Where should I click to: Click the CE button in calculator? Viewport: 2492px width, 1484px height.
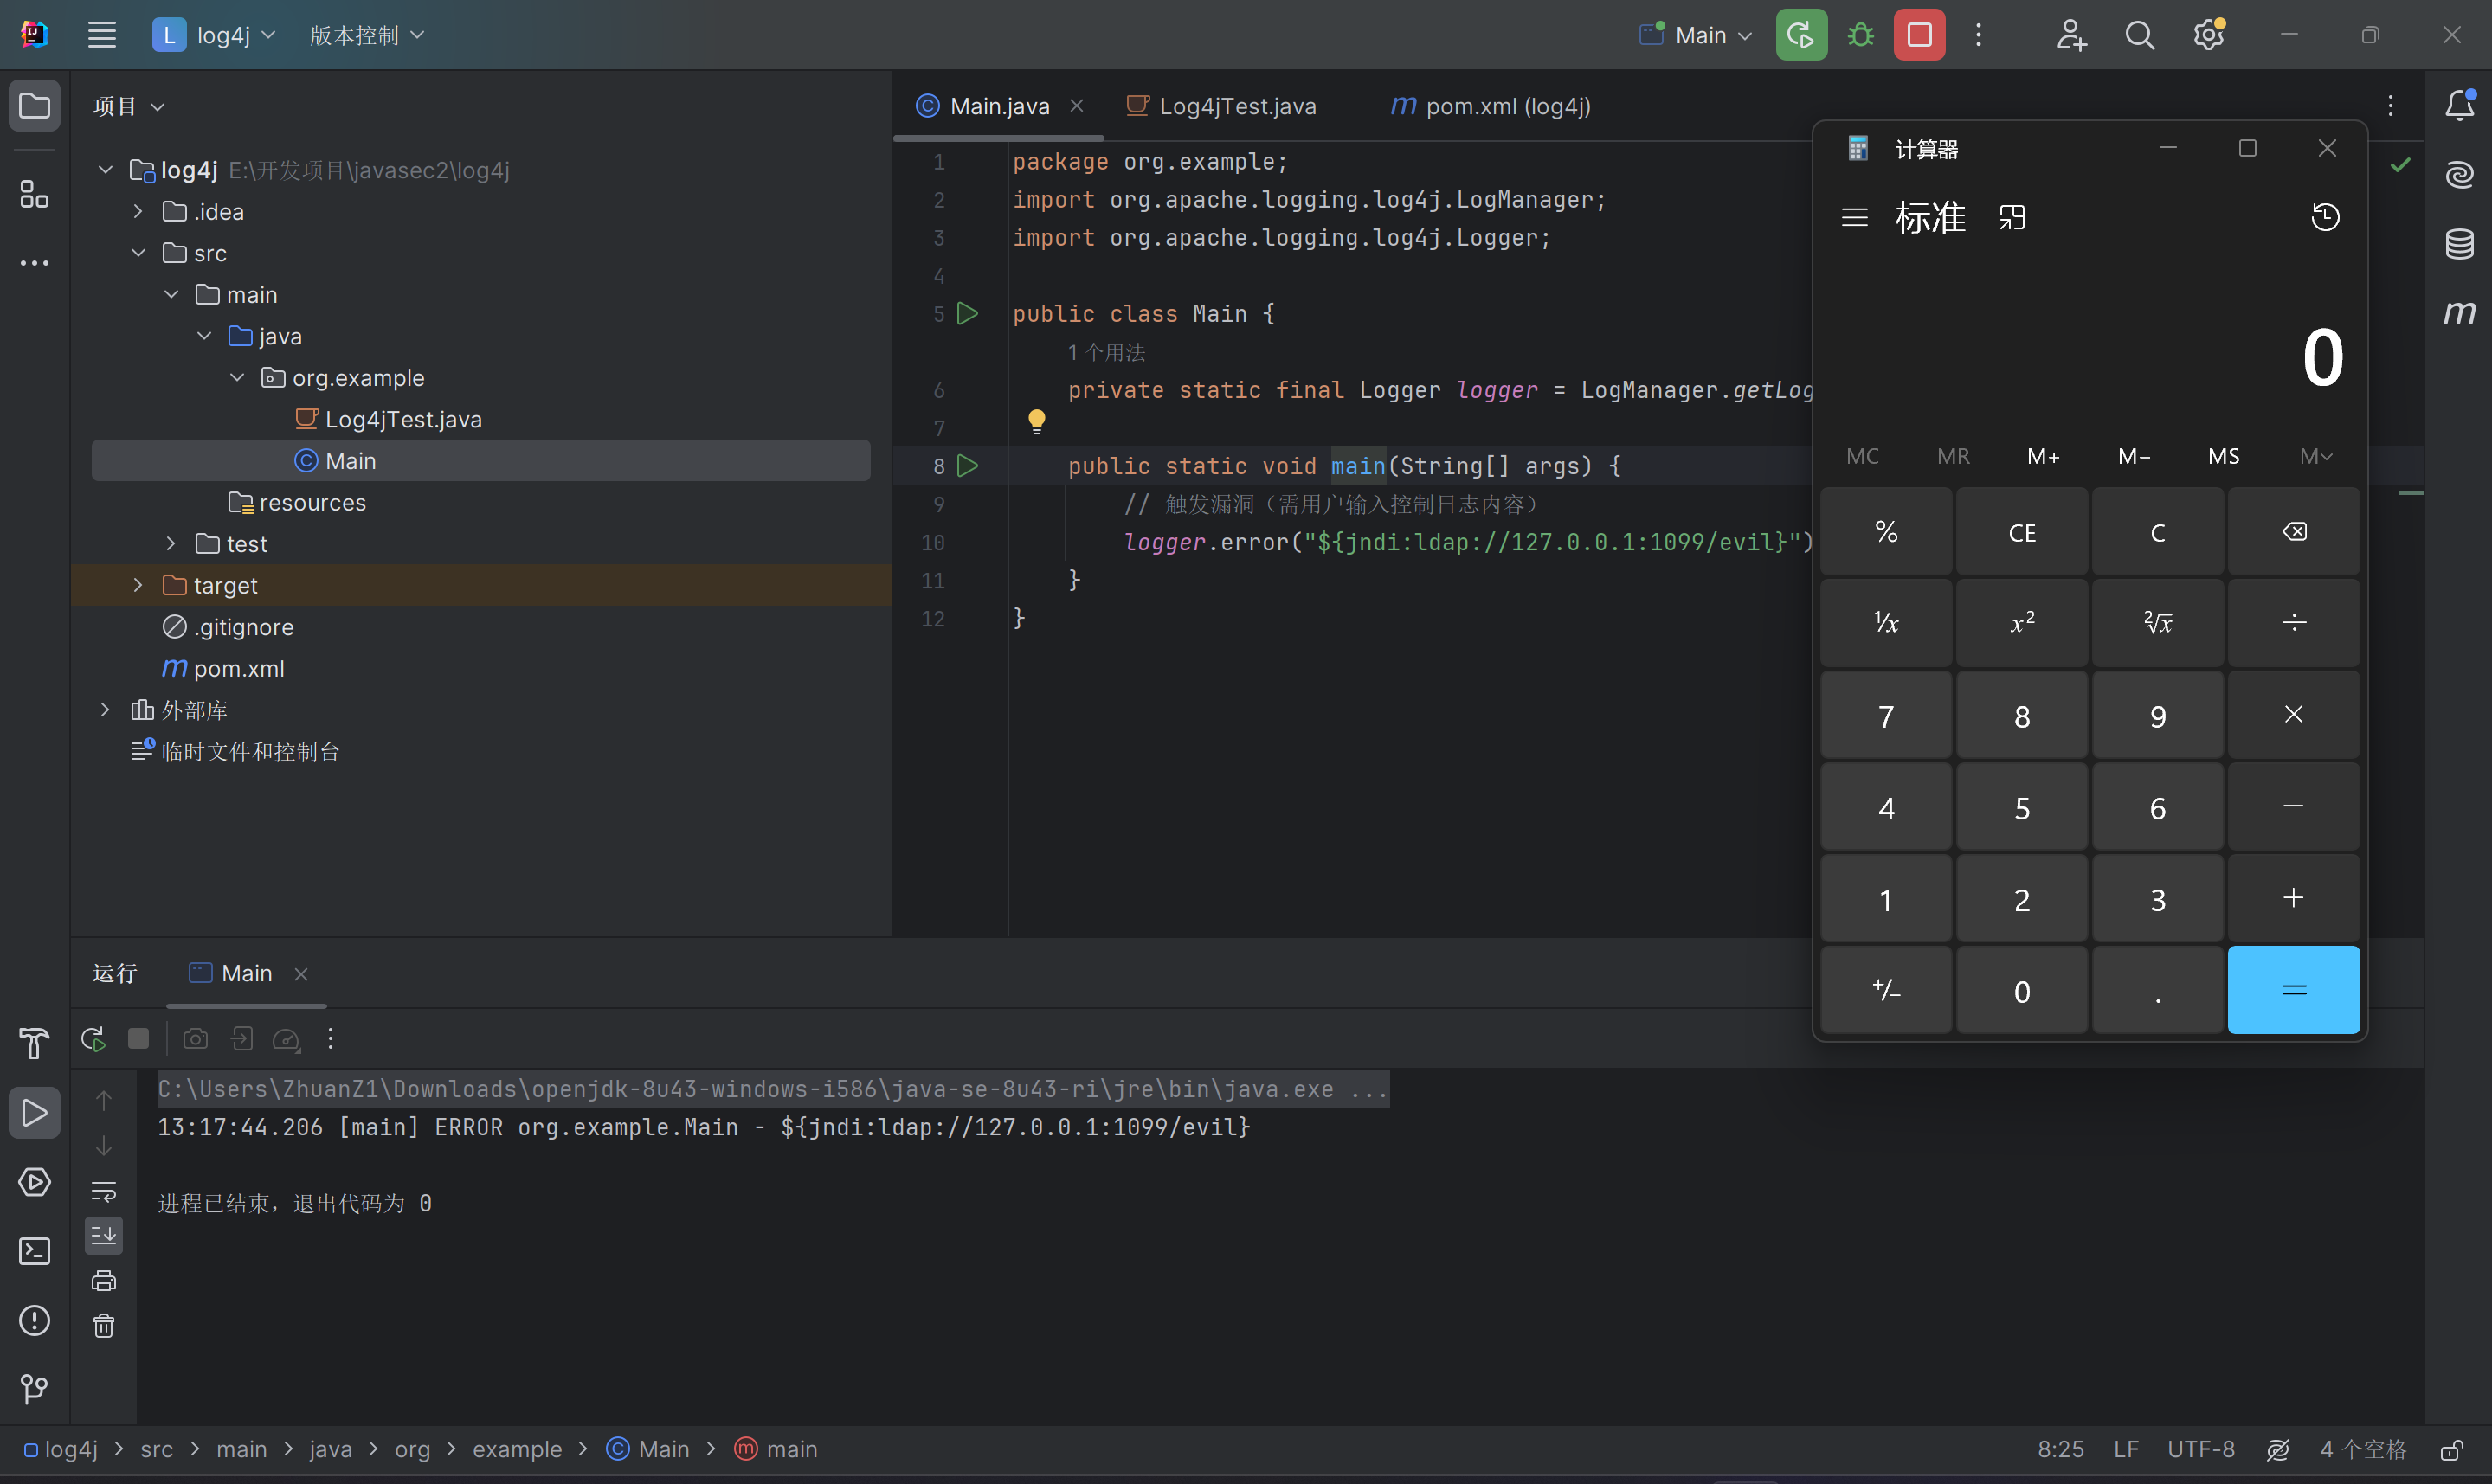[2022, 532]
